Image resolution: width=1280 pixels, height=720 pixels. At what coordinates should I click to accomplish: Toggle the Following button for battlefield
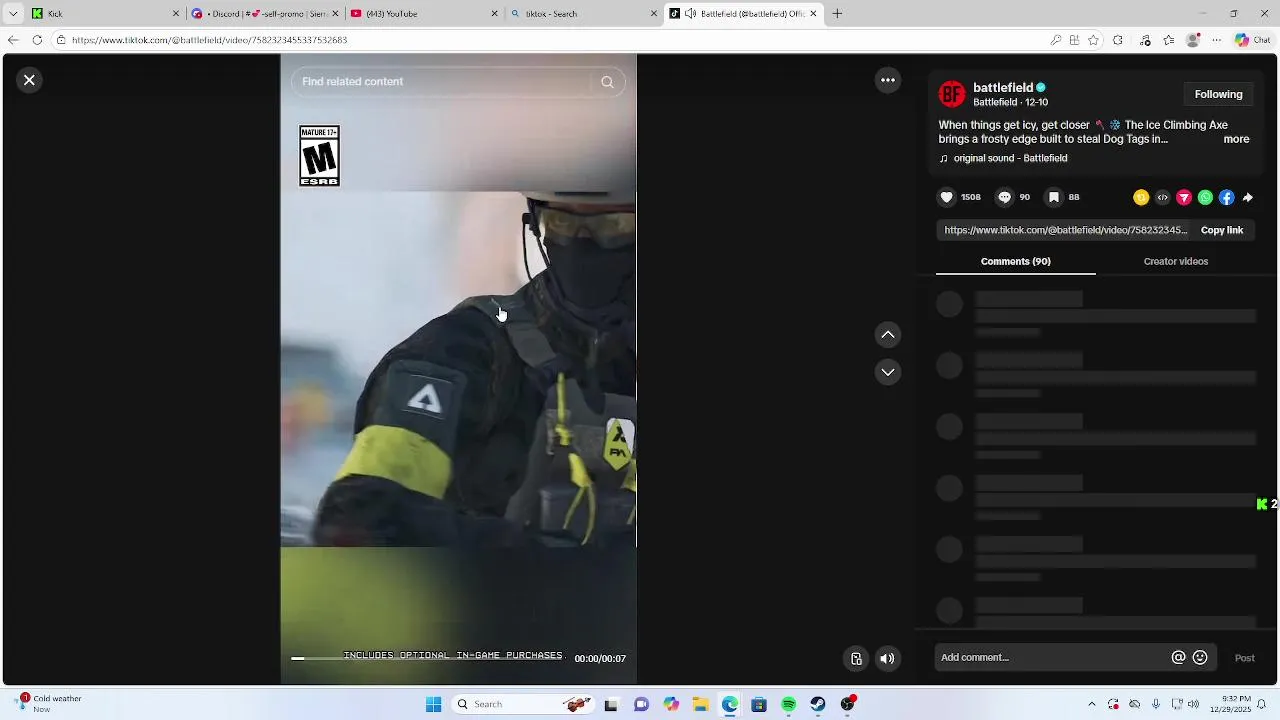tap(1218, 94)
